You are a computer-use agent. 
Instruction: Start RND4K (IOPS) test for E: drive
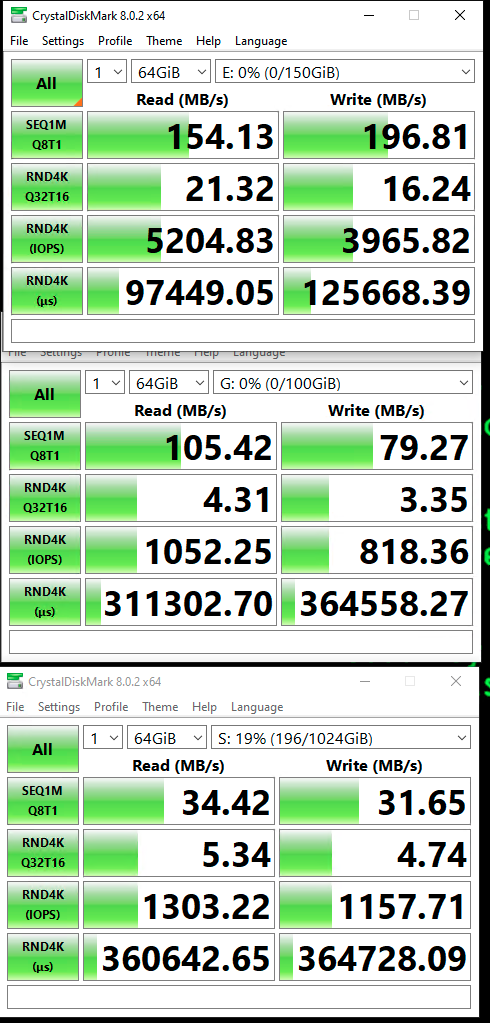click(x=47, y=239)
